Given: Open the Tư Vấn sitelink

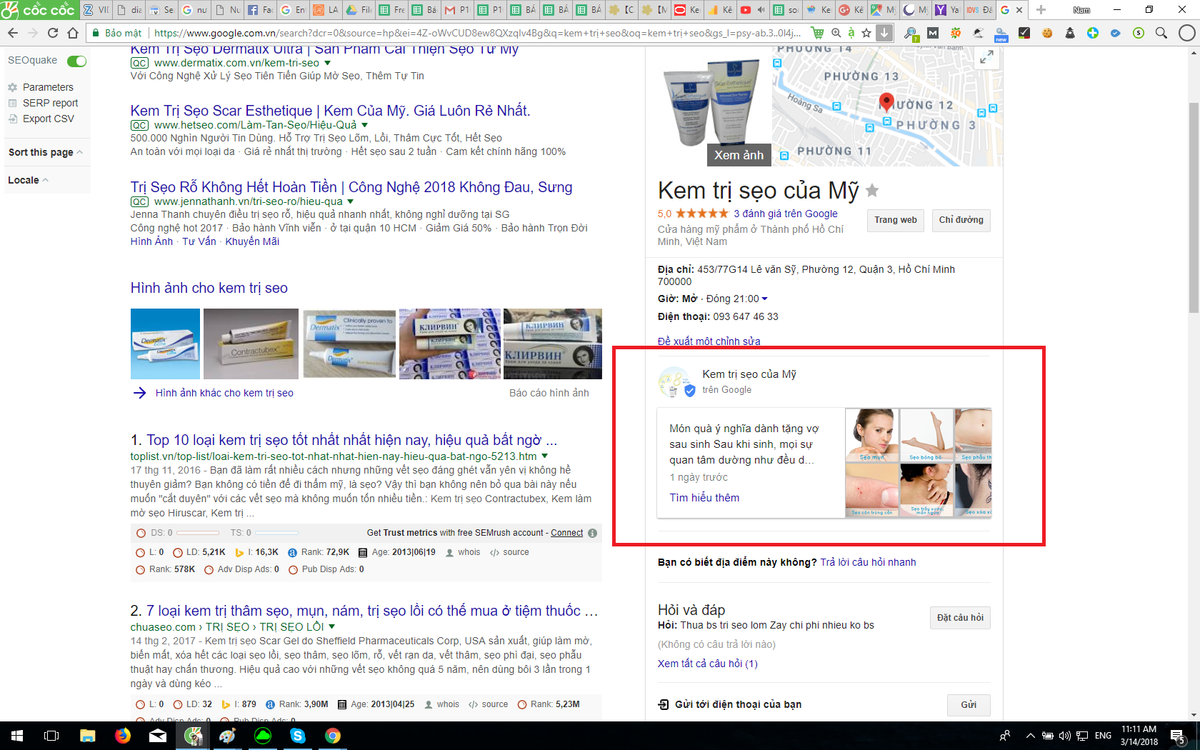Looking at the screenshot, I should 199,242.
